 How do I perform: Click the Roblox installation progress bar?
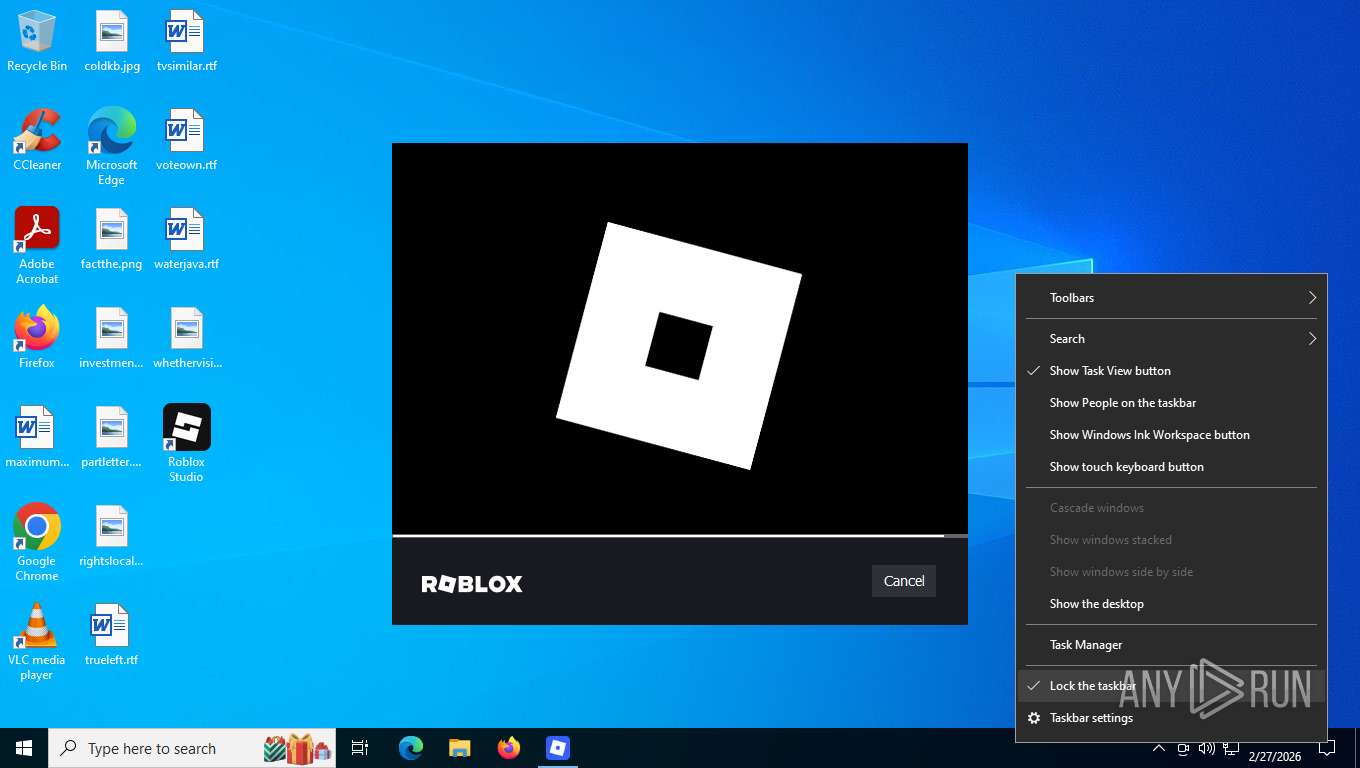pyautogui.click(x=680, y=536)
